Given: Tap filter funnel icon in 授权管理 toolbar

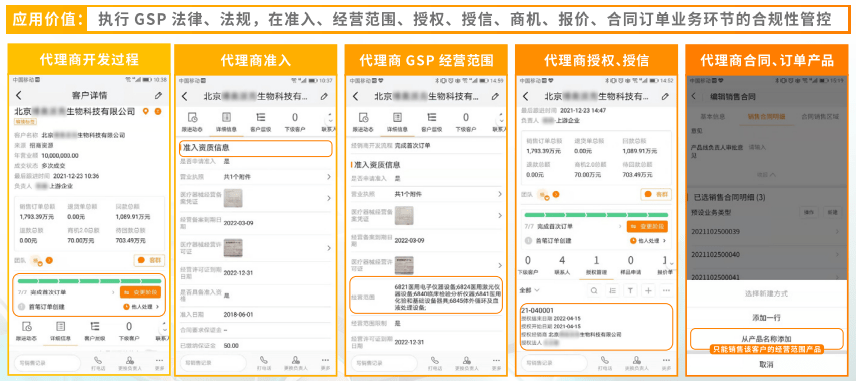Looking at the screenshot, I should [x=630, y=290].
